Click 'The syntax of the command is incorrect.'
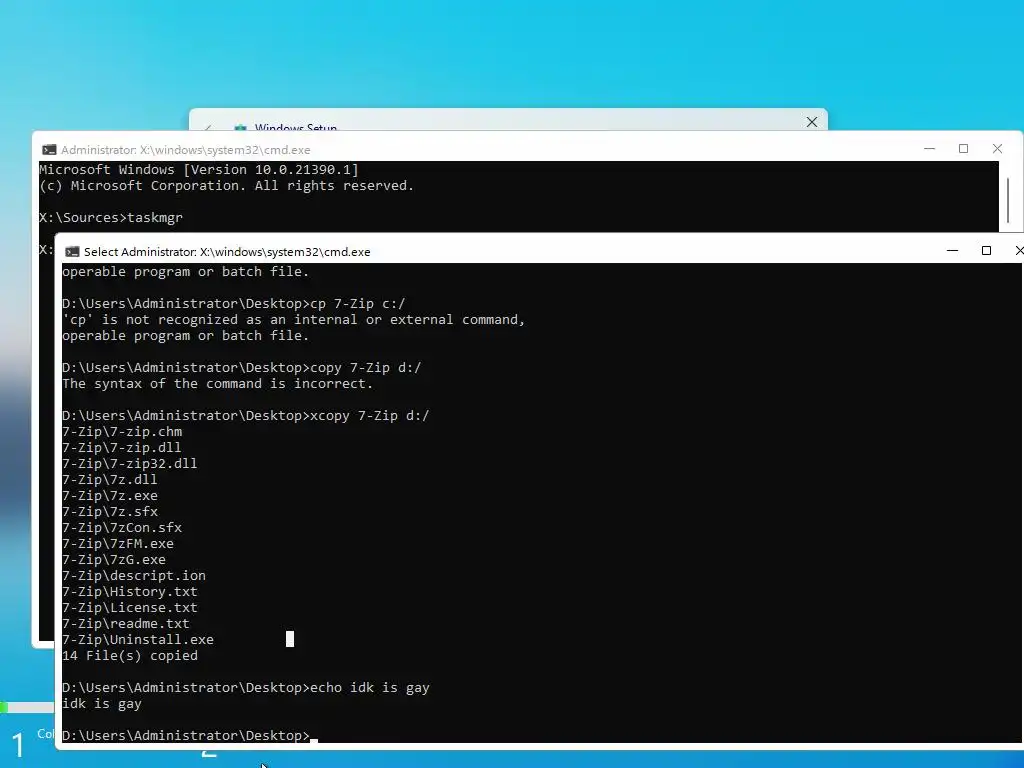The image size is (1024, 768). [x=217, y=383]
